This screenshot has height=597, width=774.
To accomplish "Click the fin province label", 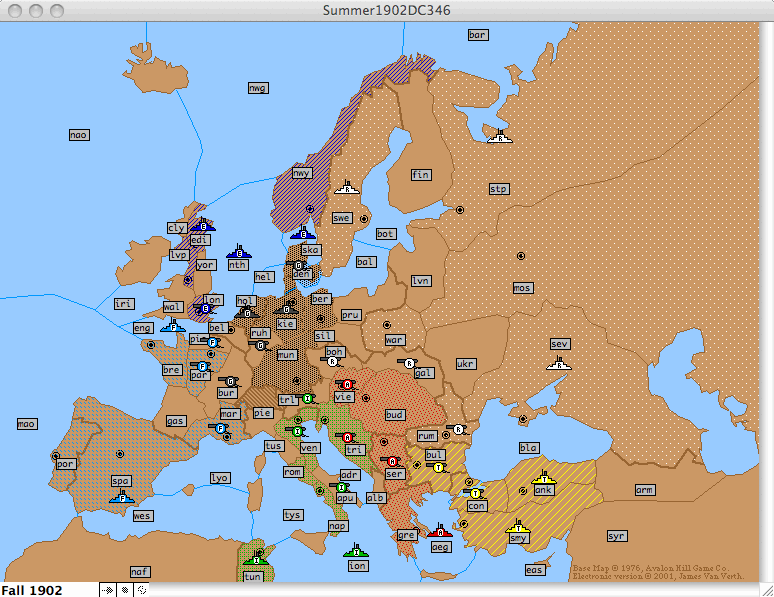I will pos(421,174).
